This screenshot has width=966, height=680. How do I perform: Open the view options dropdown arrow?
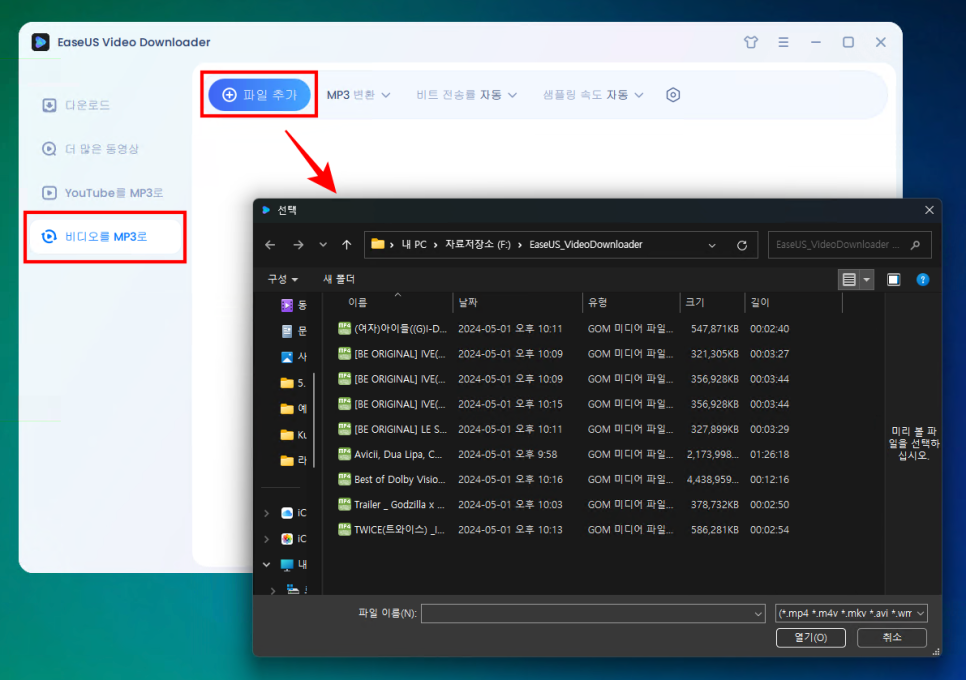pos(866,280)
